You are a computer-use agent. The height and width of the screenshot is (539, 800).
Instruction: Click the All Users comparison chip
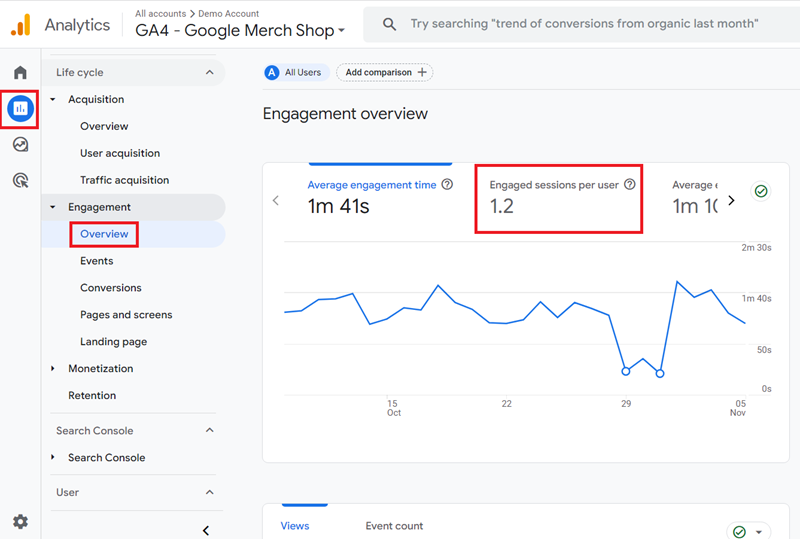(296, 72)
